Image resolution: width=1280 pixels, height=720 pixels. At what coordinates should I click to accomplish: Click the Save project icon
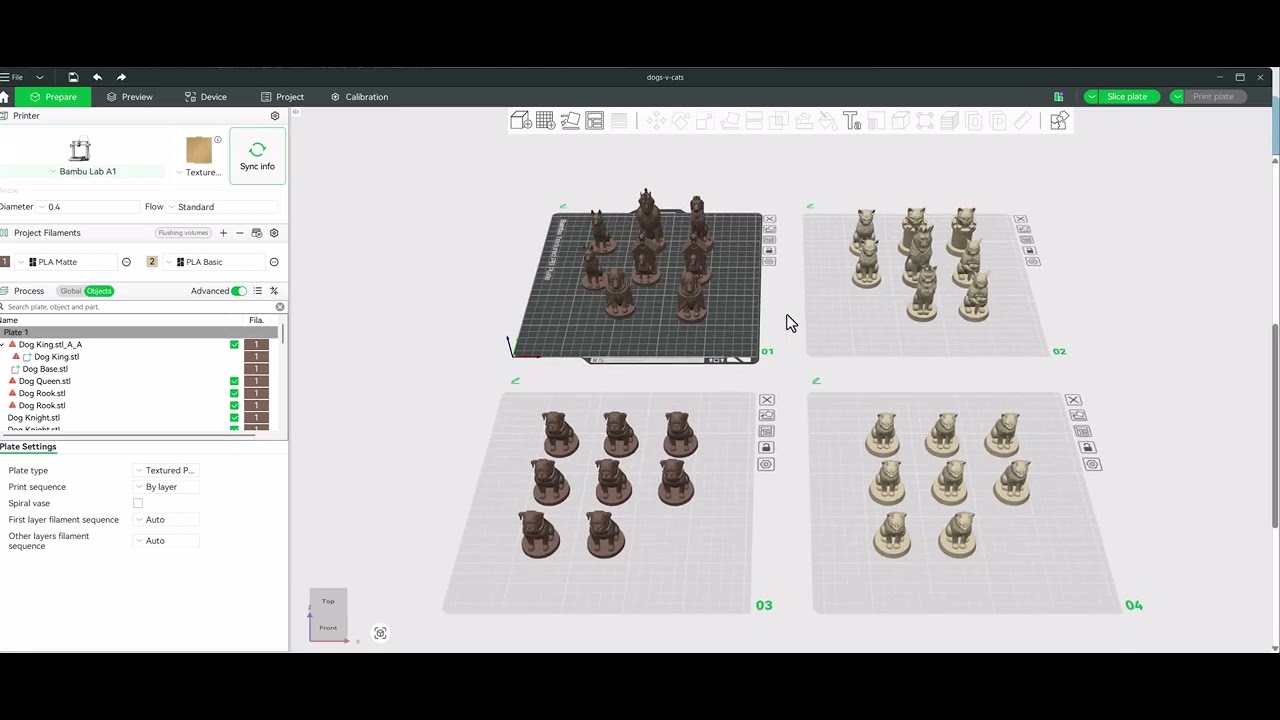point(73,77)
